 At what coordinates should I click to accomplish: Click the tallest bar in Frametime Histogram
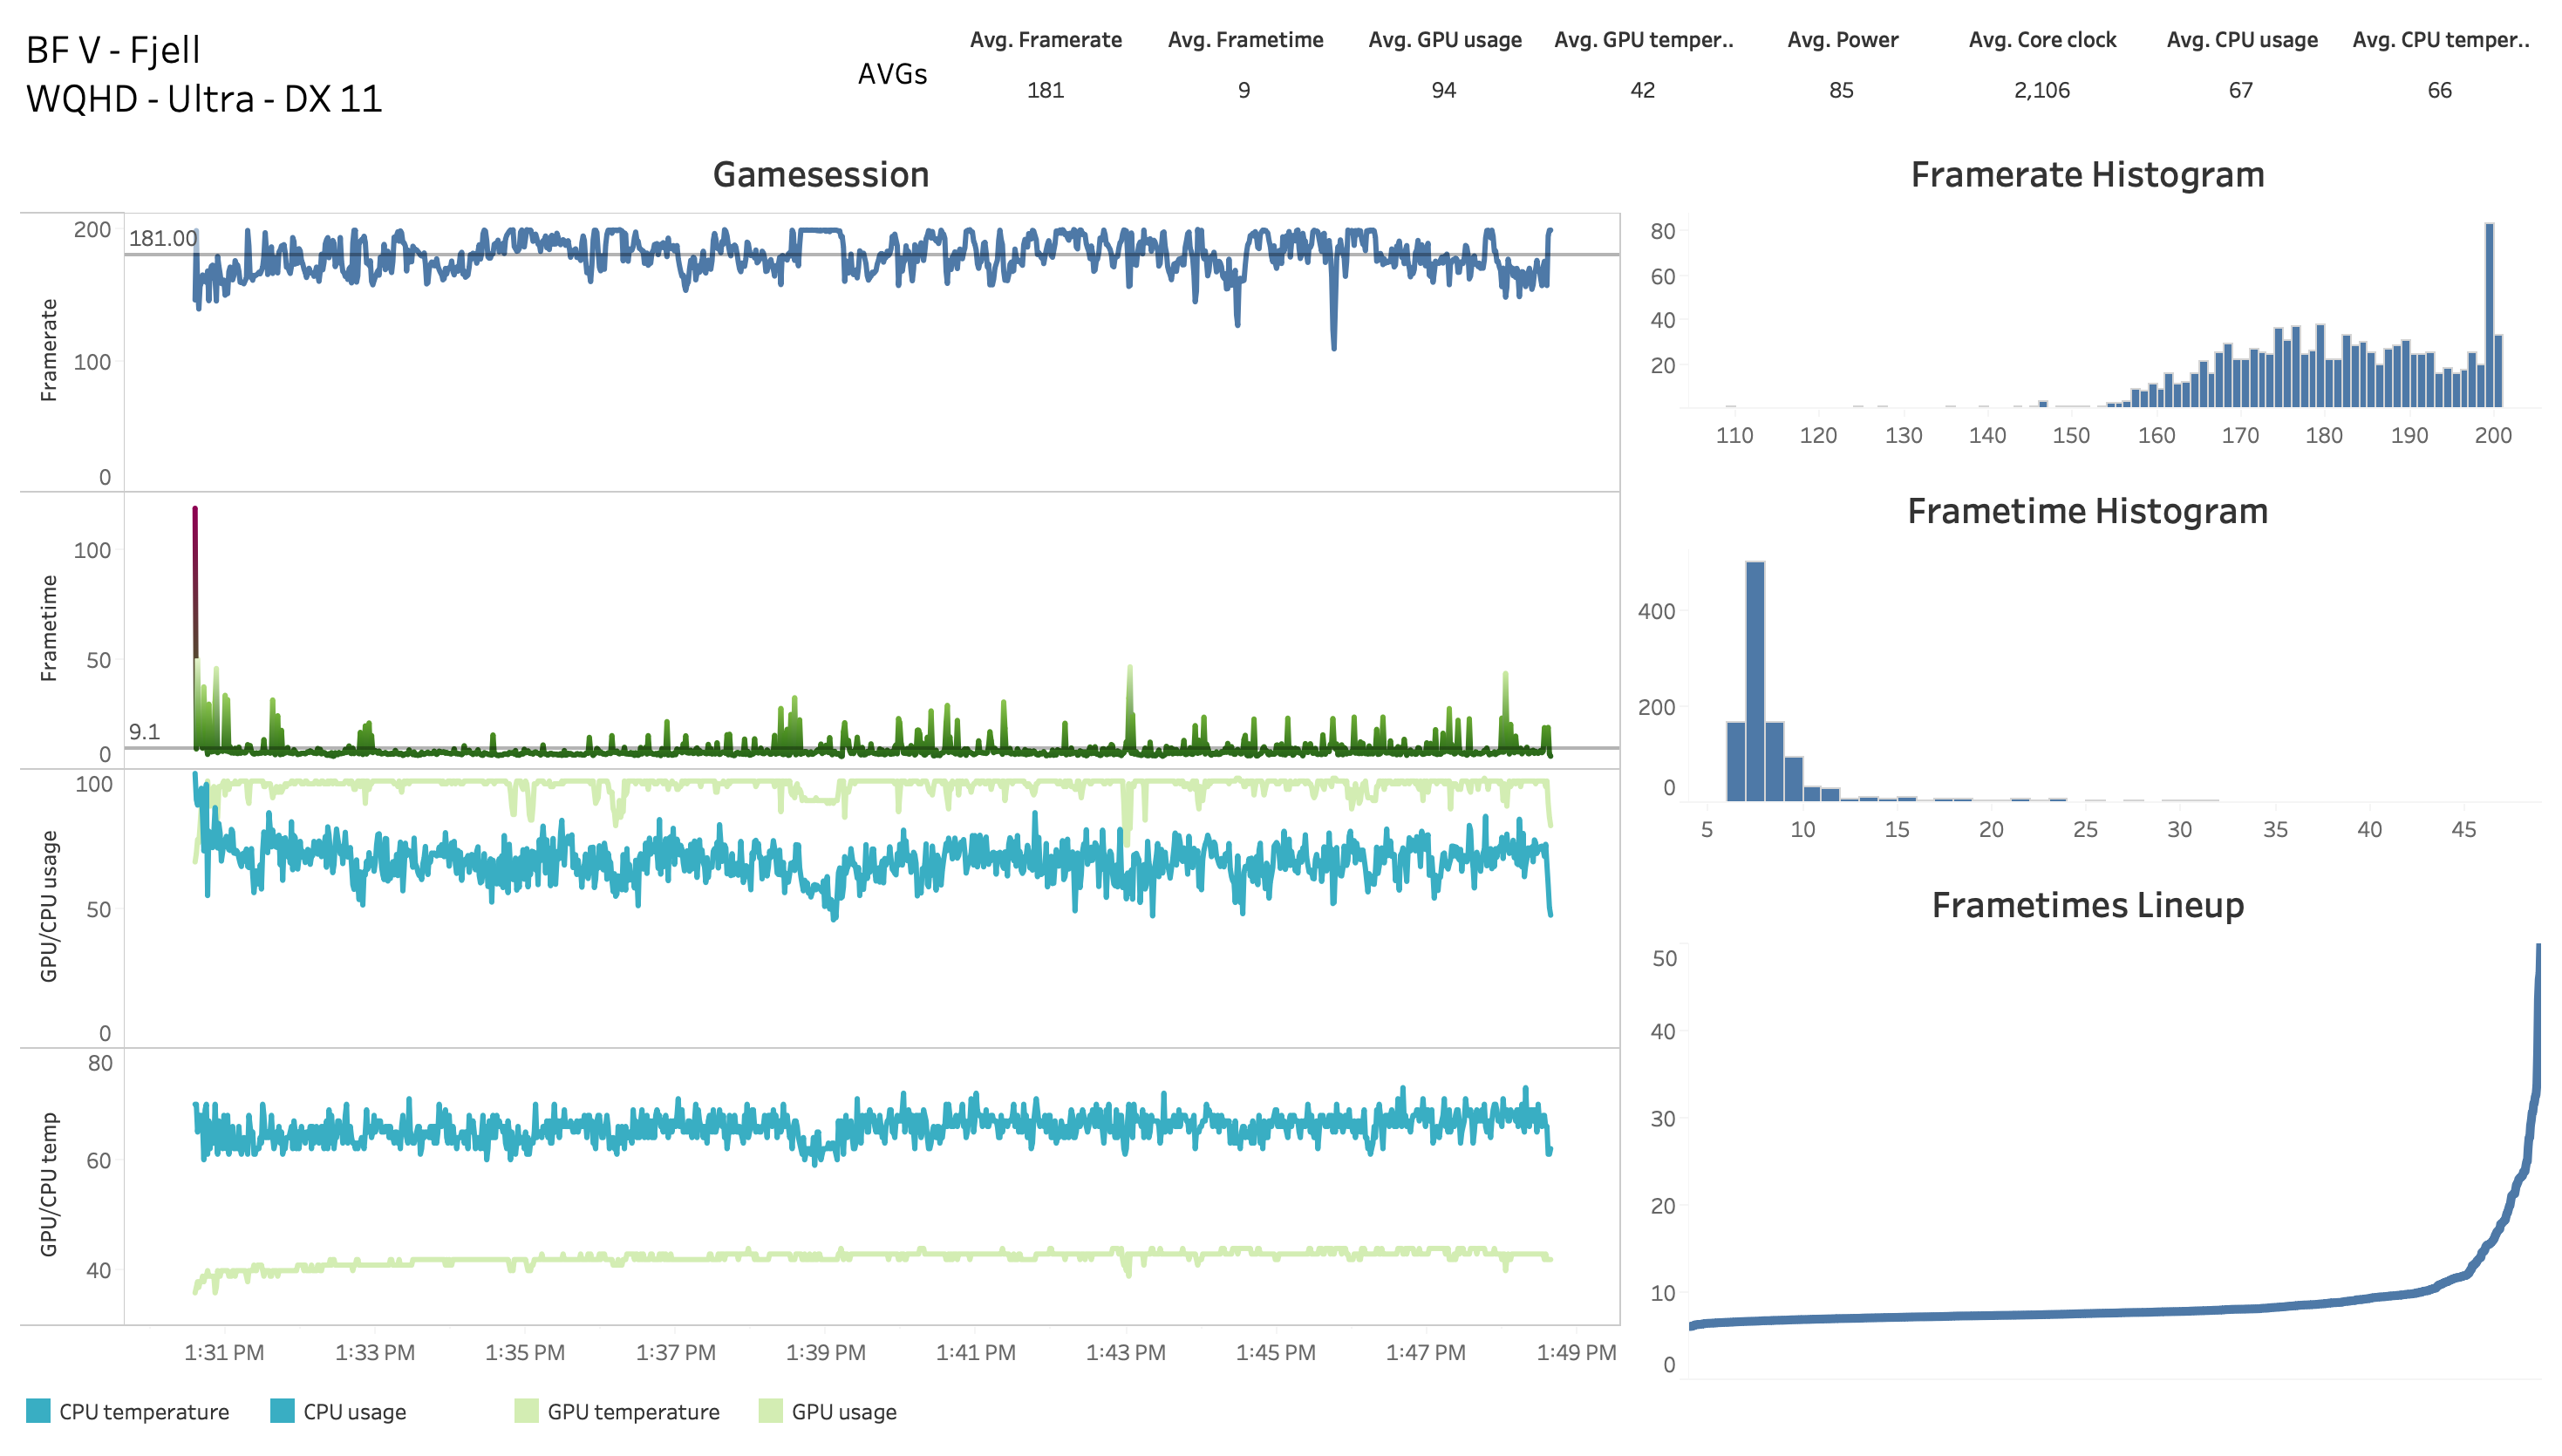(1754, 680)
